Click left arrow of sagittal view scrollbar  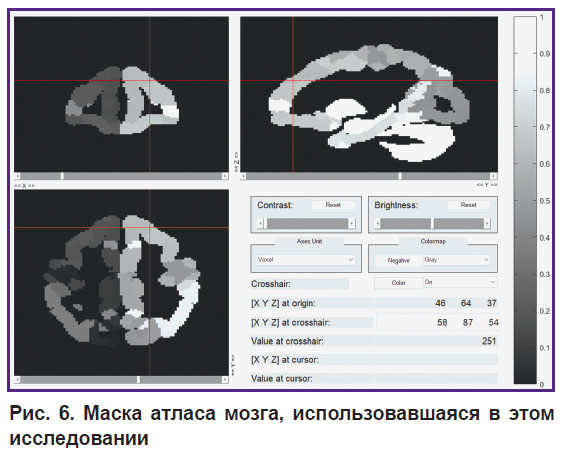[244, 176]
